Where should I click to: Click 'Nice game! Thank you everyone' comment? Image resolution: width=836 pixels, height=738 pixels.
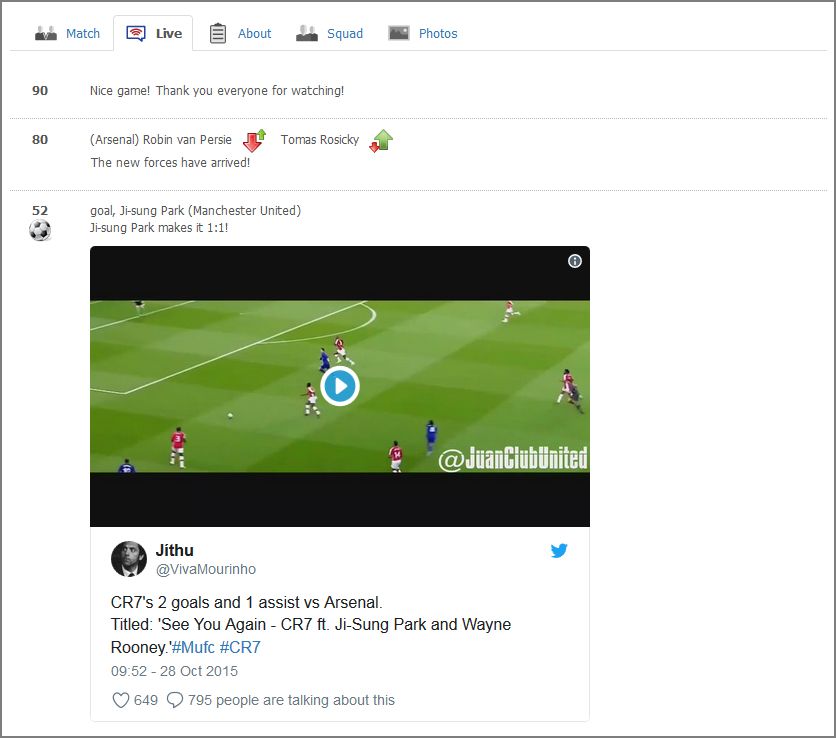coord(217,91)
